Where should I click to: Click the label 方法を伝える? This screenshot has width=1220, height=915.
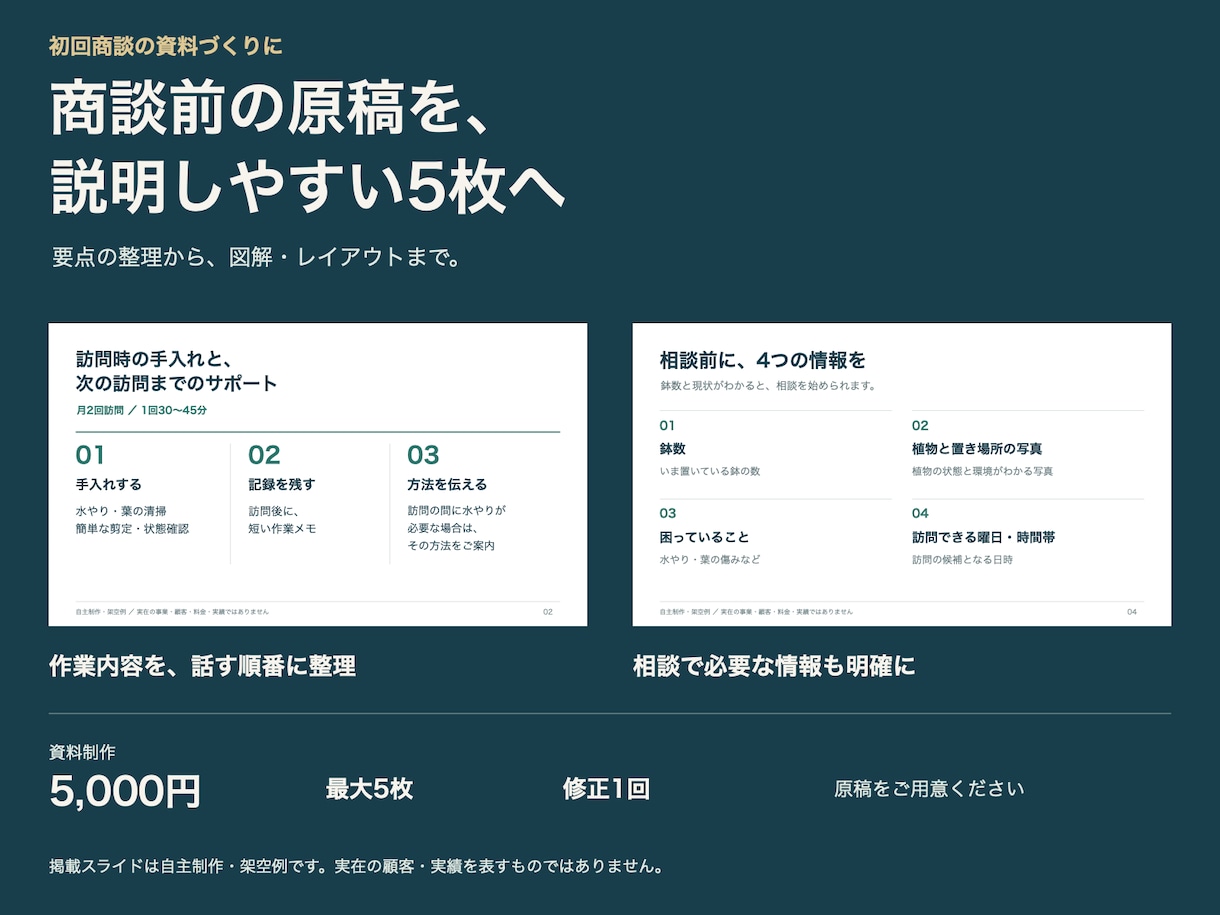click(447, 484)
